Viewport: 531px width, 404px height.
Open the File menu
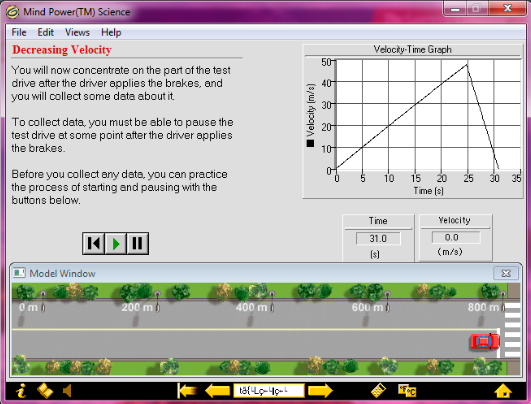click(19, 33)
